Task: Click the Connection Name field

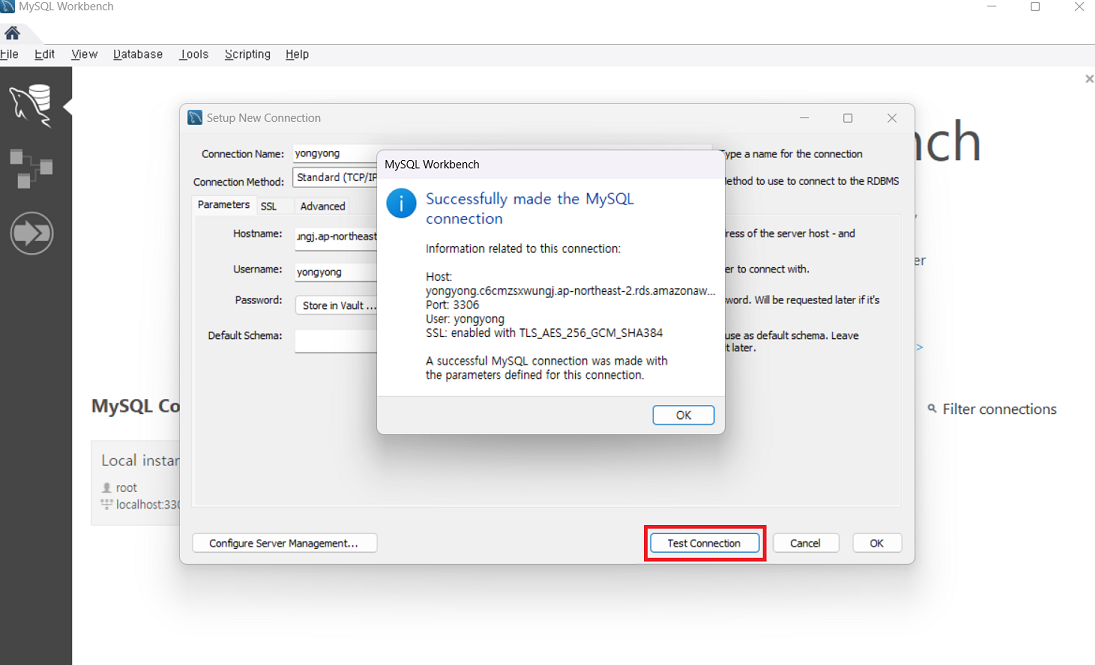Action: pyautogui.click(x=335, y=153)
